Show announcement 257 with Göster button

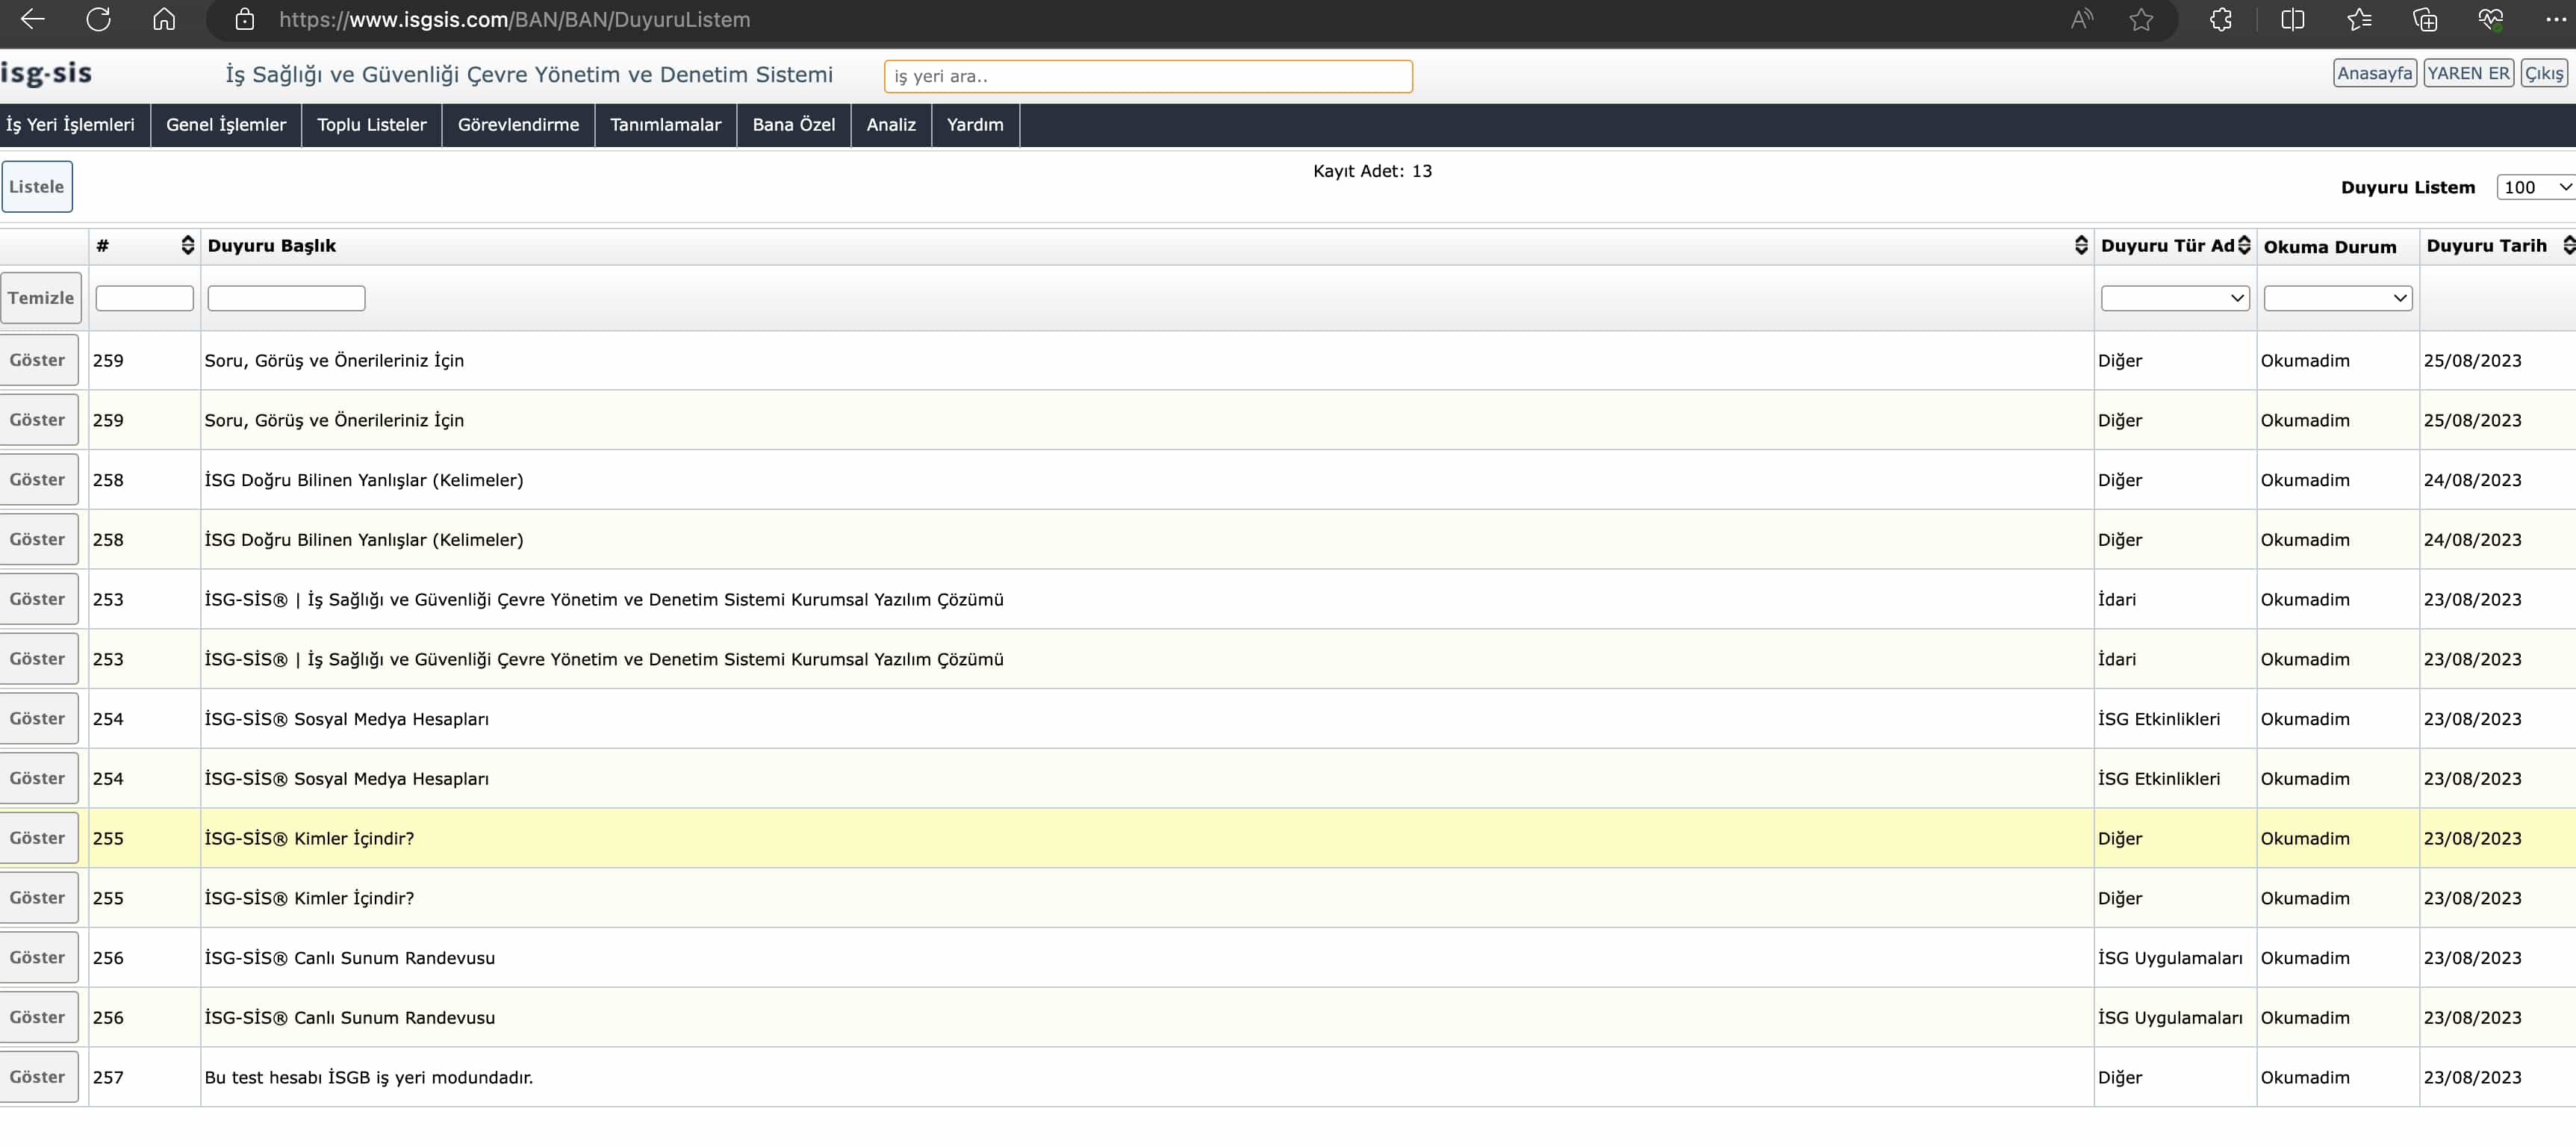(38, 1077)
